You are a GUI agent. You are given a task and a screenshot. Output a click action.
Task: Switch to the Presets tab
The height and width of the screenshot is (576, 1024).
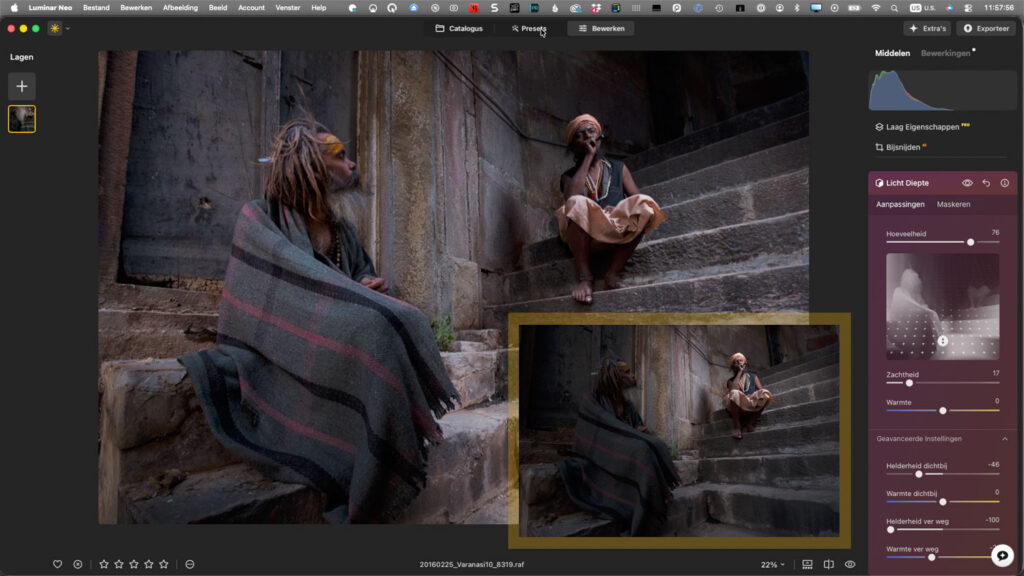pos(528,29)
